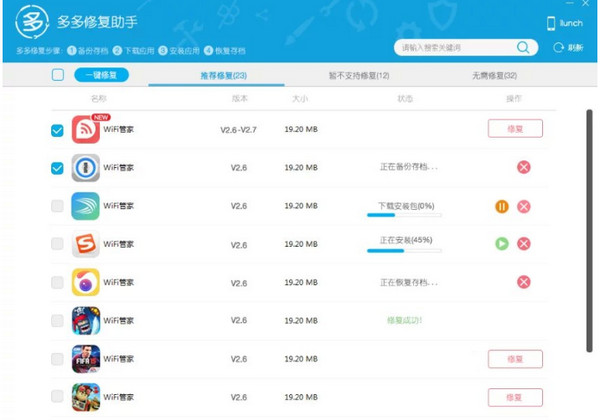
Task: Click the orange Sogou S app icon
Action: pos(86,244)
